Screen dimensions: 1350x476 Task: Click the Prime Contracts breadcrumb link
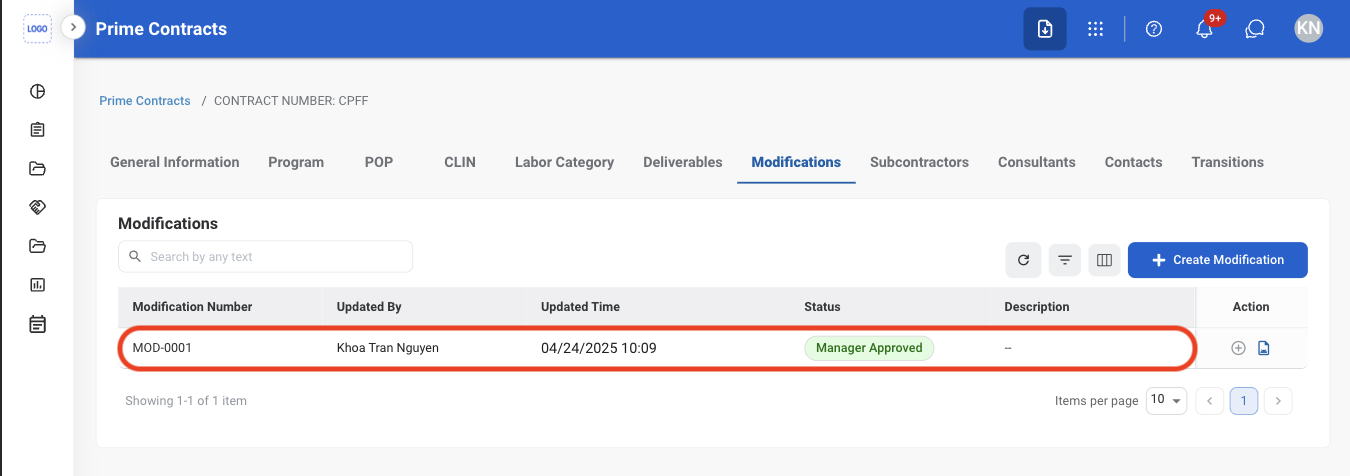tap(145, 101)
